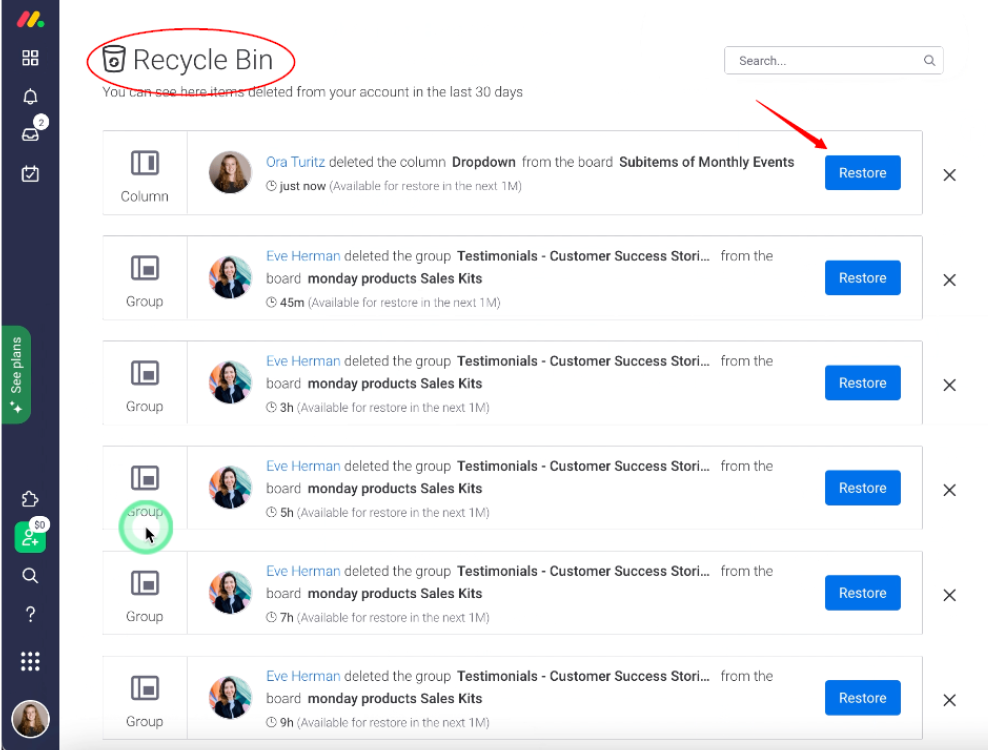Click the "9h" timestamp

tap(287, 722)
